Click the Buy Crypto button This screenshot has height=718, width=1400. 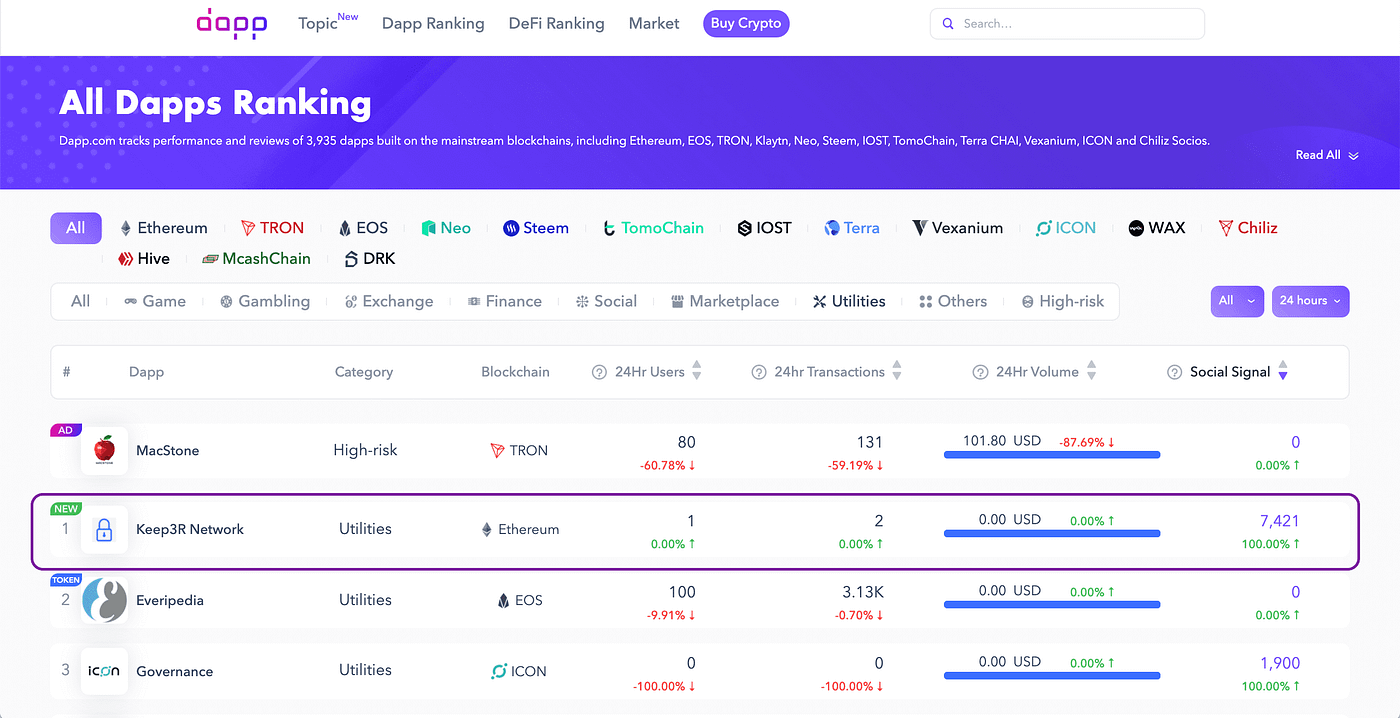point(746,24)
